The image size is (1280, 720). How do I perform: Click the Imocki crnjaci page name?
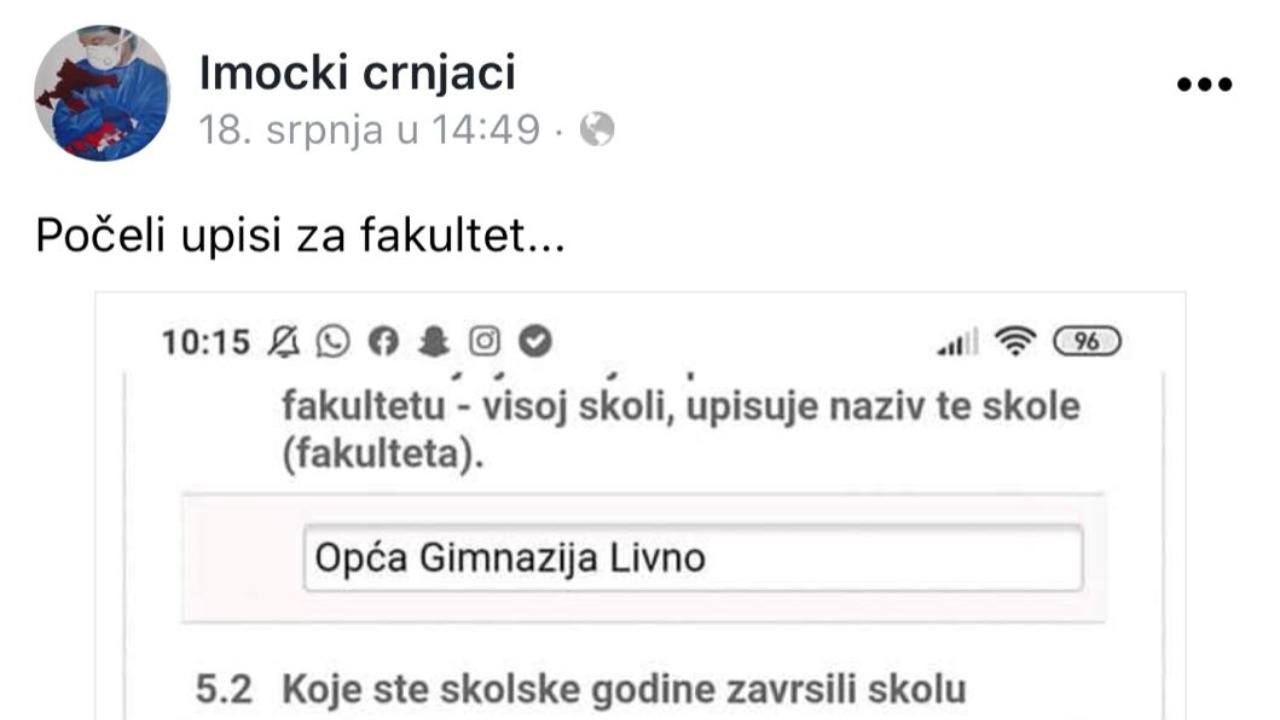coord(357,73)
